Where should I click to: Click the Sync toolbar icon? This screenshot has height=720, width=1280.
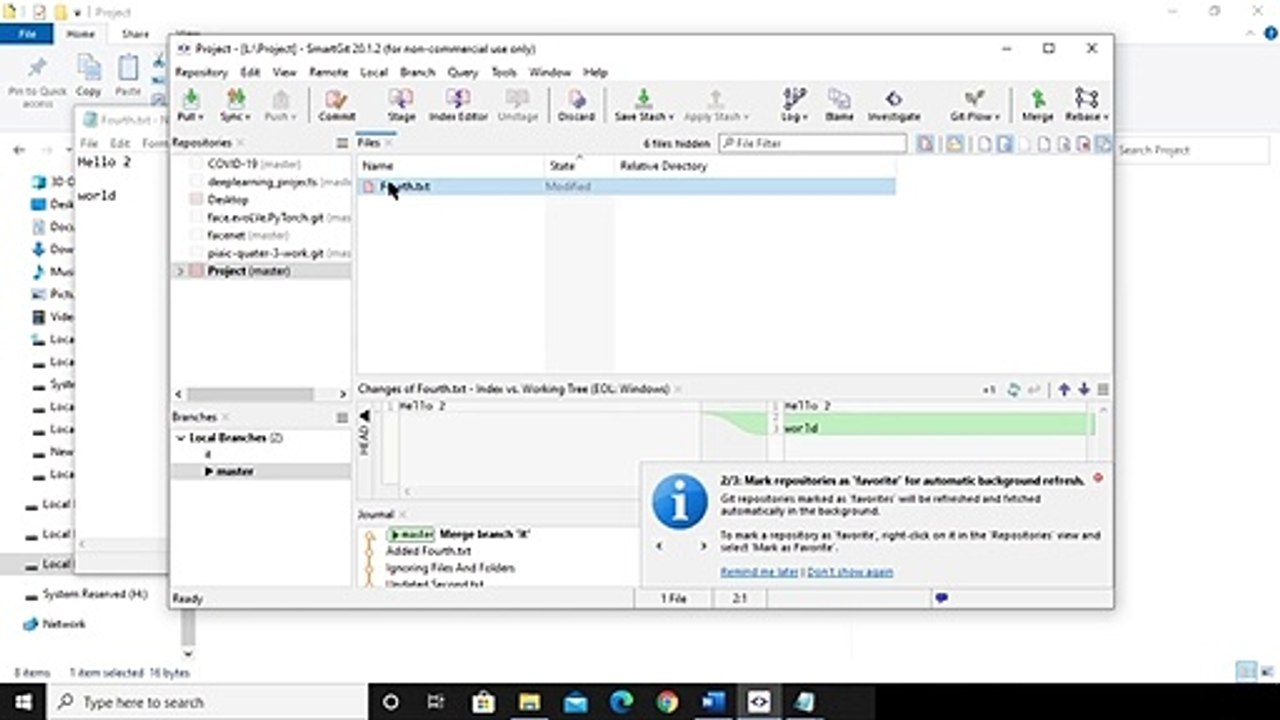235,99
